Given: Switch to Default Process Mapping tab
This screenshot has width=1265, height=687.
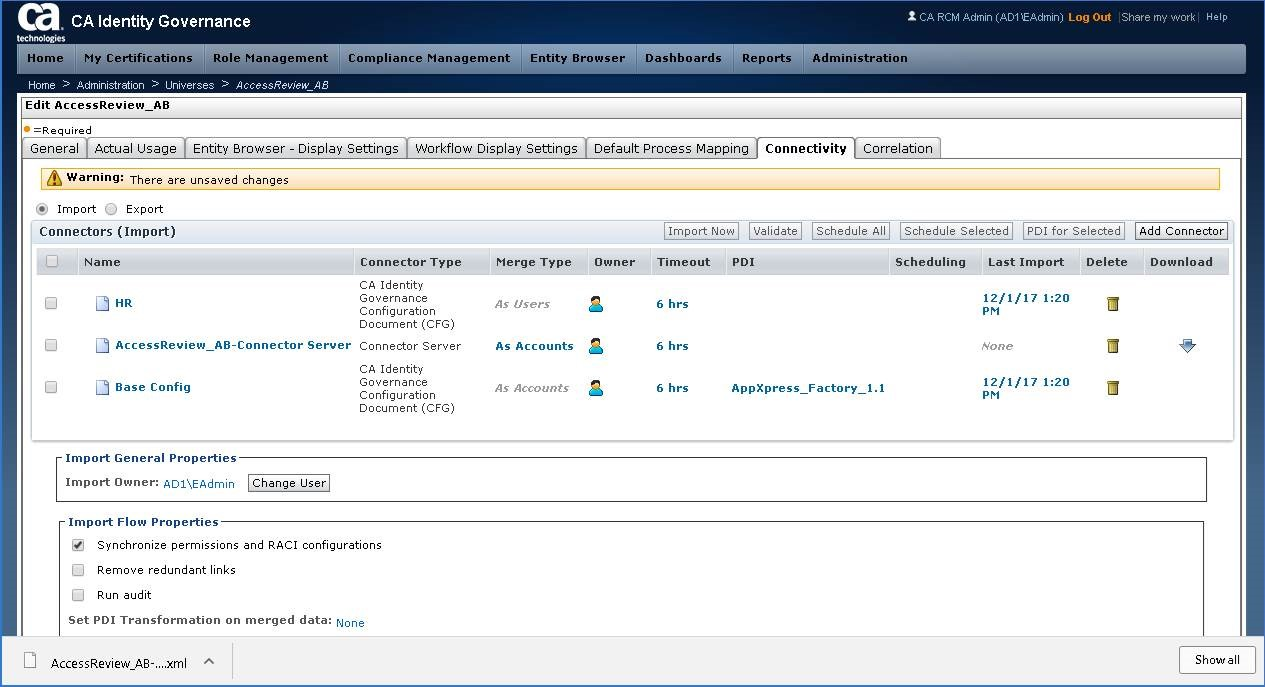Looking at the screenshot, I should 671,148.
